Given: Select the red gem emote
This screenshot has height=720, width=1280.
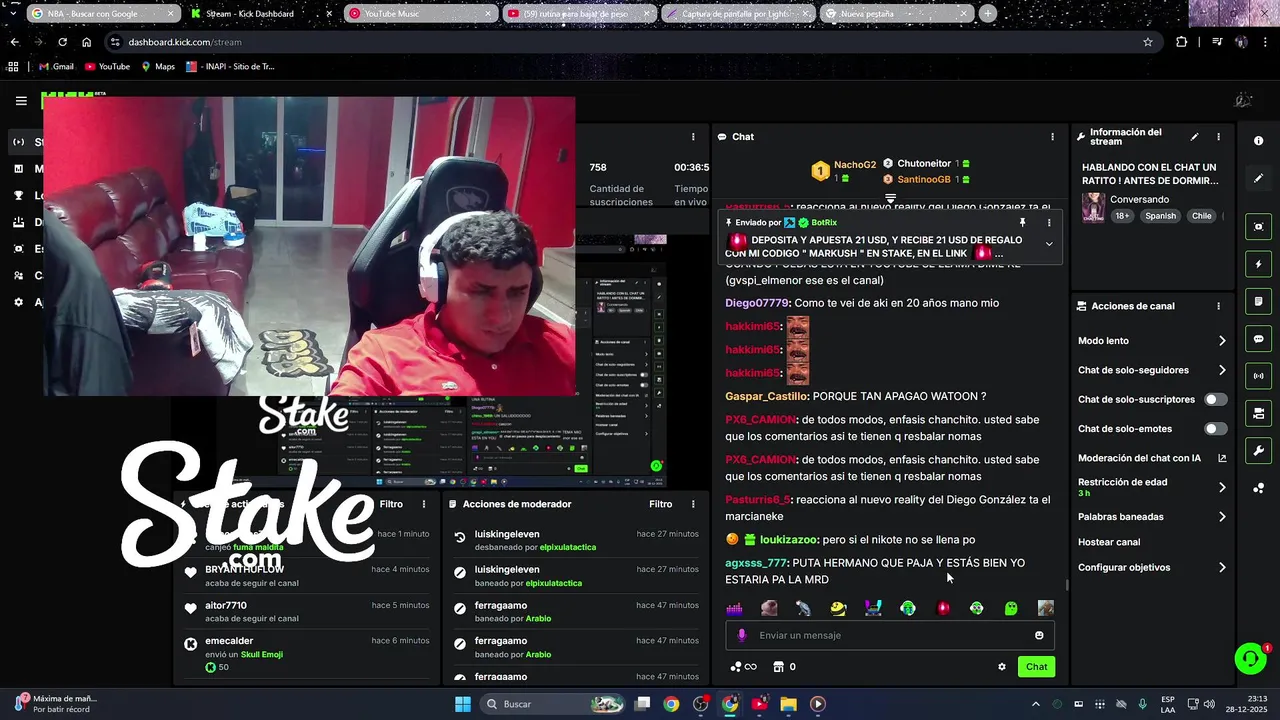Looking at the screenshot, I should (x=942, y=608).
